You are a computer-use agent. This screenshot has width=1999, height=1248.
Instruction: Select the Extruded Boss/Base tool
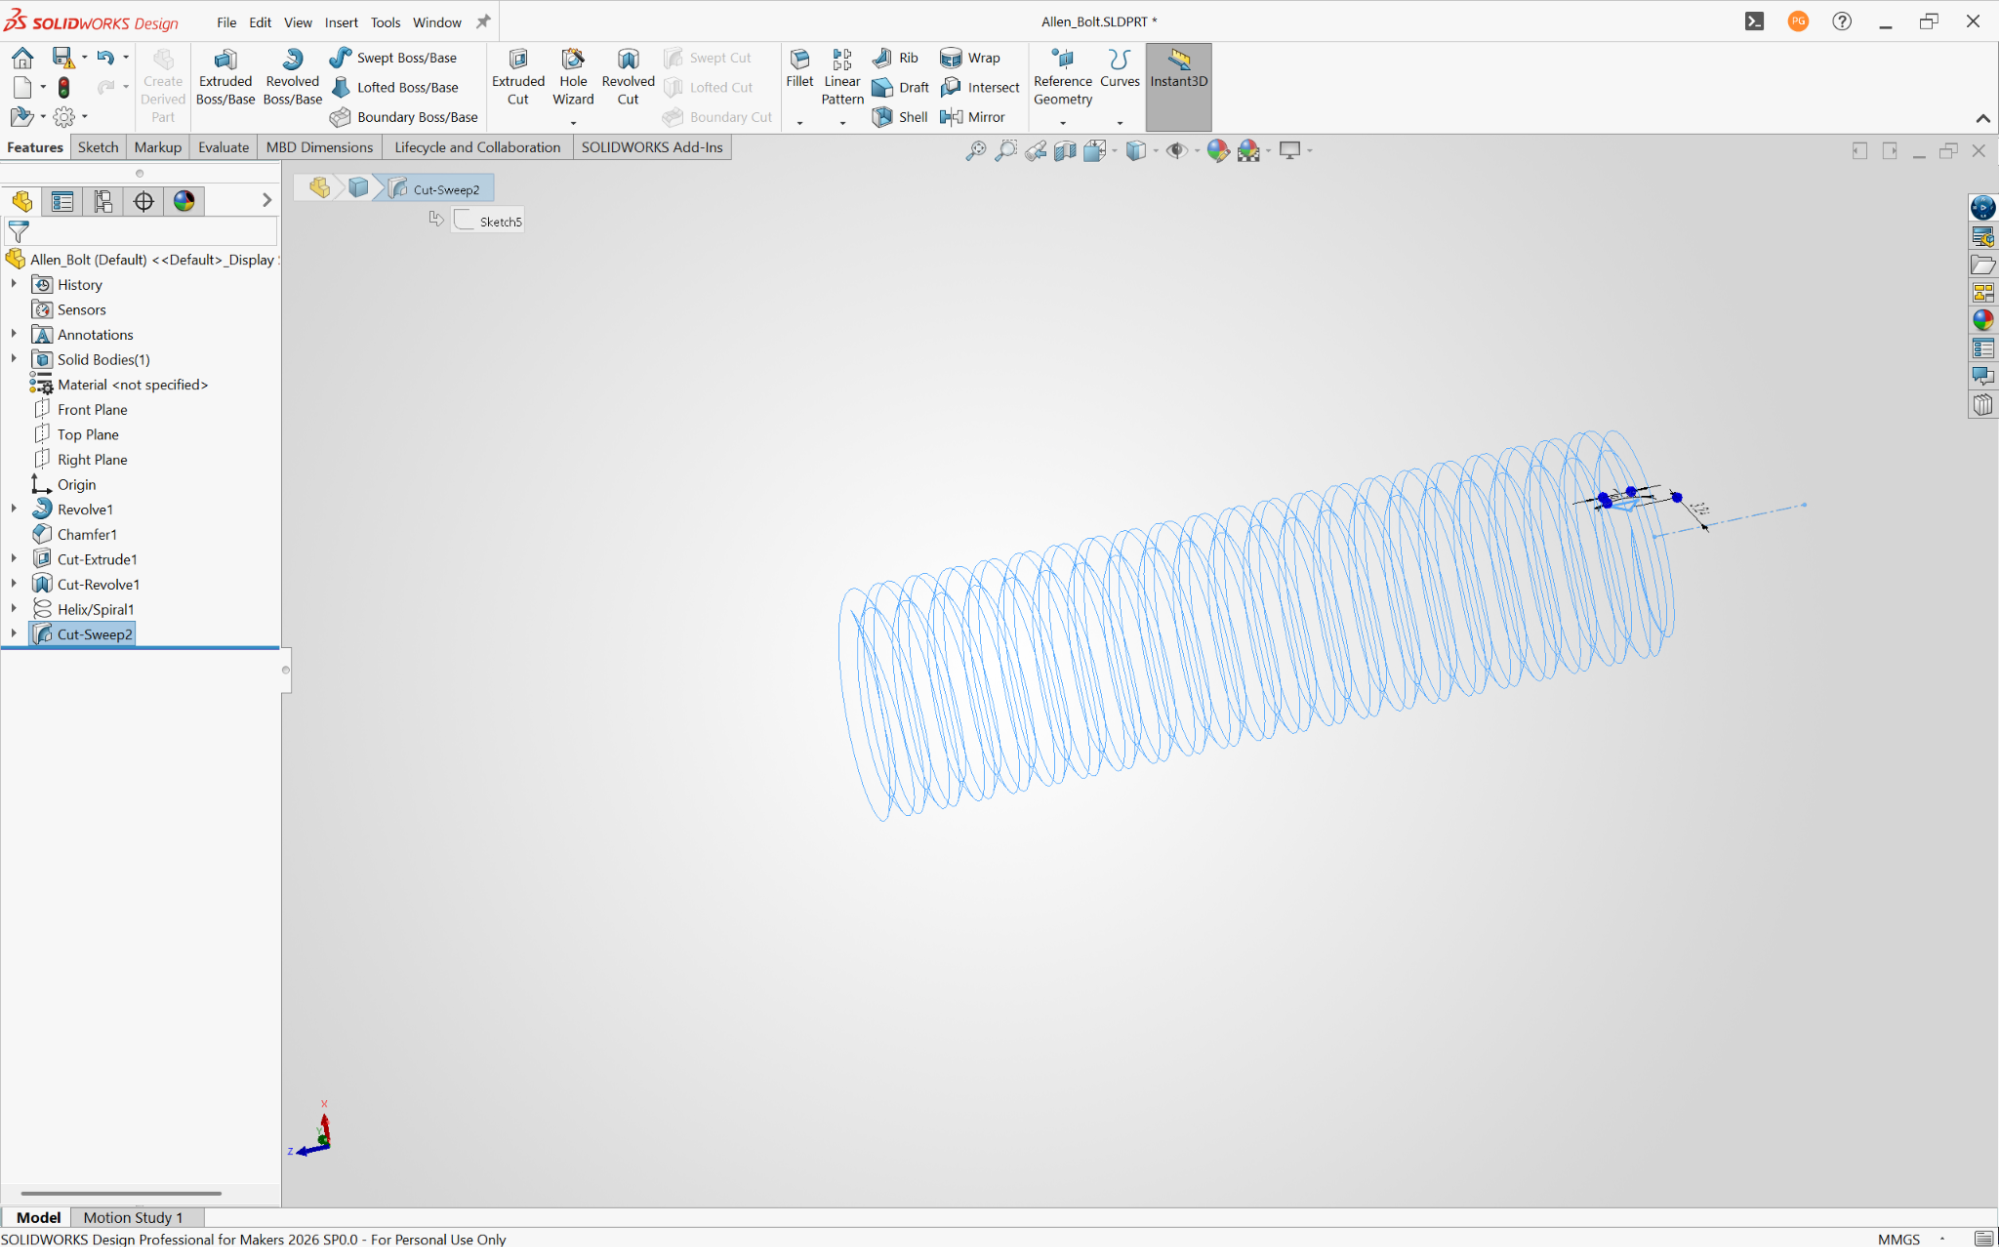tap(225, 77)
